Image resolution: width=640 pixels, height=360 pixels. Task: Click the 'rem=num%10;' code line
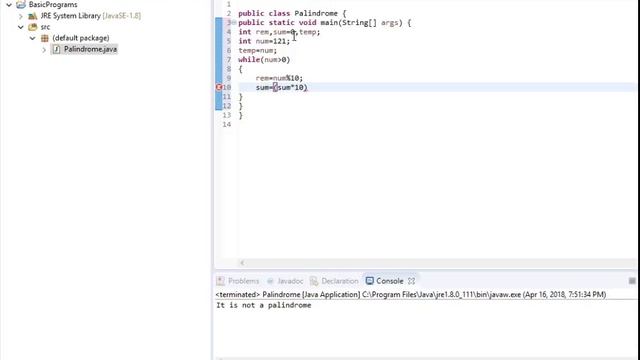[x=279, y=78]
